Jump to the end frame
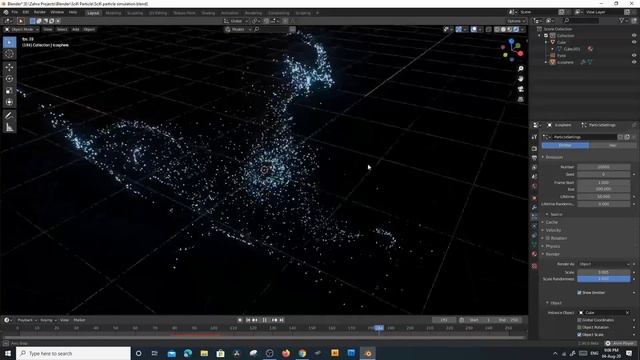 [x=282, y=320]
